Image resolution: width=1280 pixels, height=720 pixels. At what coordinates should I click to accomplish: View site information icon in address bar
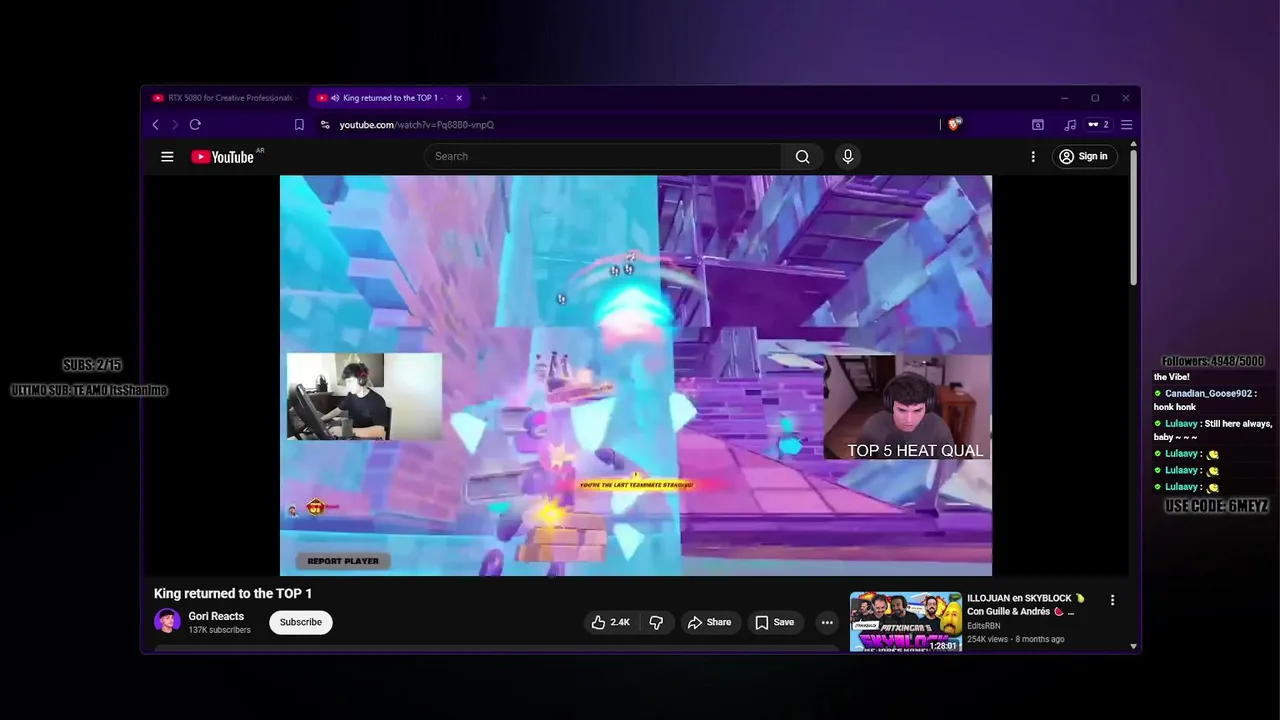325,125
